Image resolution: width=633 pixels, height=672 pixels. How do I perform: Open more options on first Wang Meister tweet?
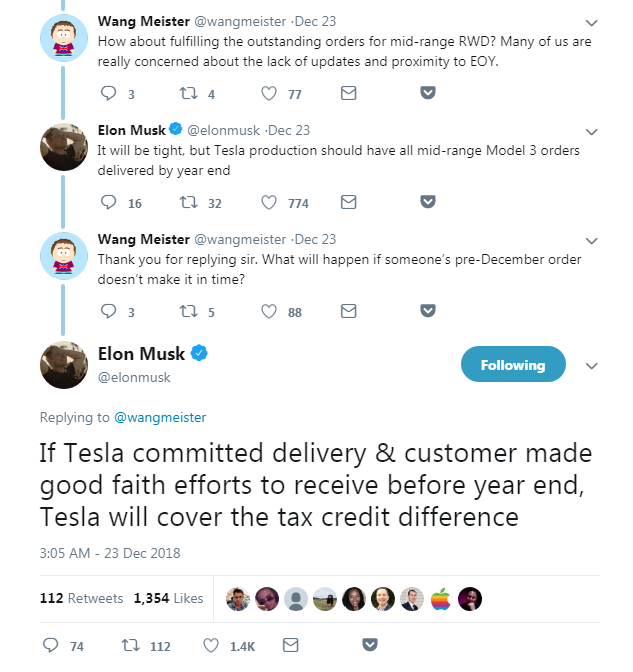pos(591,22)
